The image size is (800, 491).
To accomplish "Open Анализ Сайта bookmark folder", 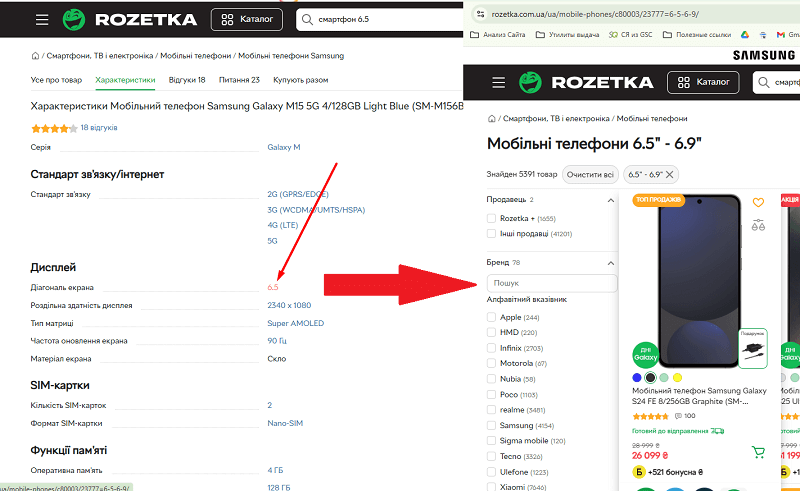I will [497, 35].
